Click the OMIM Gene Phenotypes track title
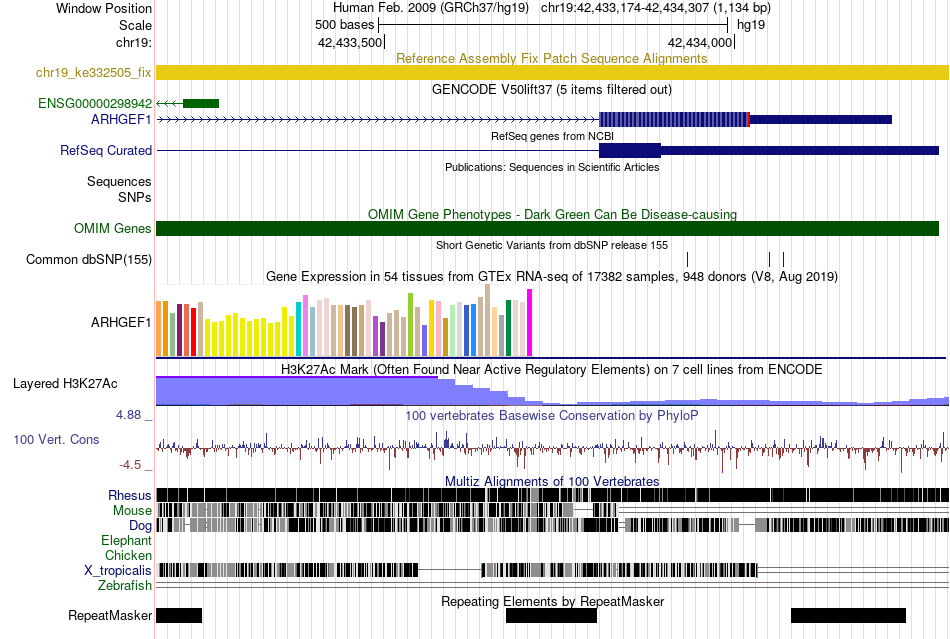The image size is (950, 639). pyautogui.click(x=552, y=214)
